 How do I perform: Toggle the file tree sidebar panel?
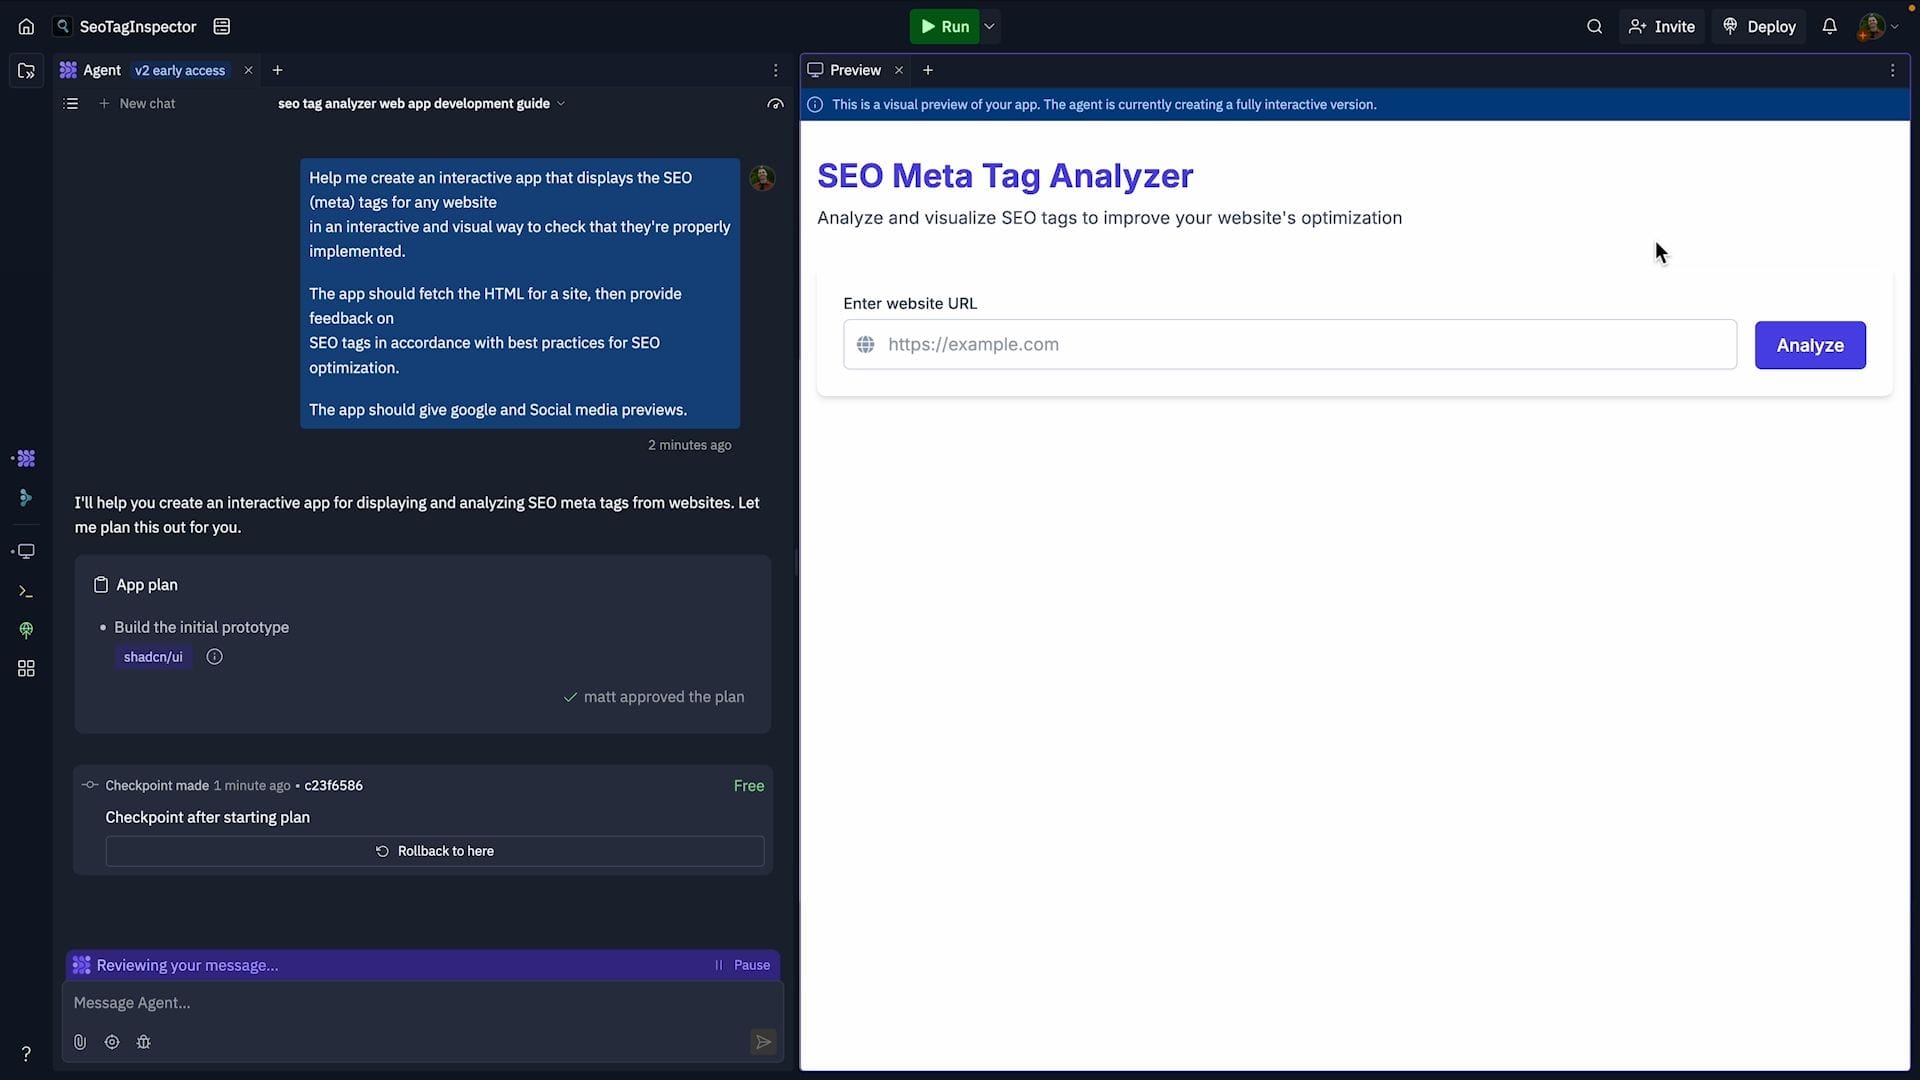26,71
